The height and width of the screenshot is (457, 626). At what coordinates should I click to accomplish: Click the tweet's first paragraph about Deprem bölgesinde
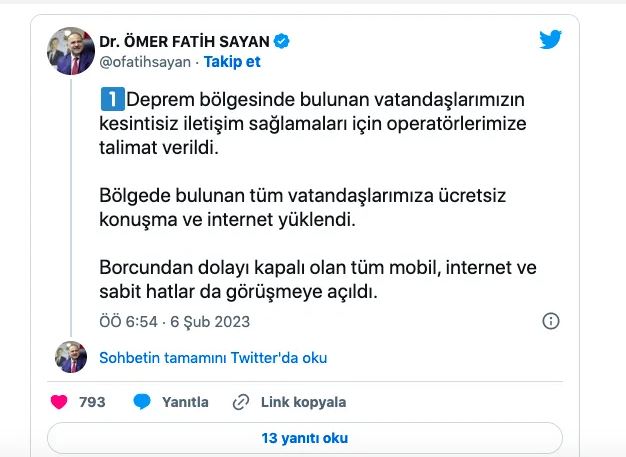click(x=320, y=123)
